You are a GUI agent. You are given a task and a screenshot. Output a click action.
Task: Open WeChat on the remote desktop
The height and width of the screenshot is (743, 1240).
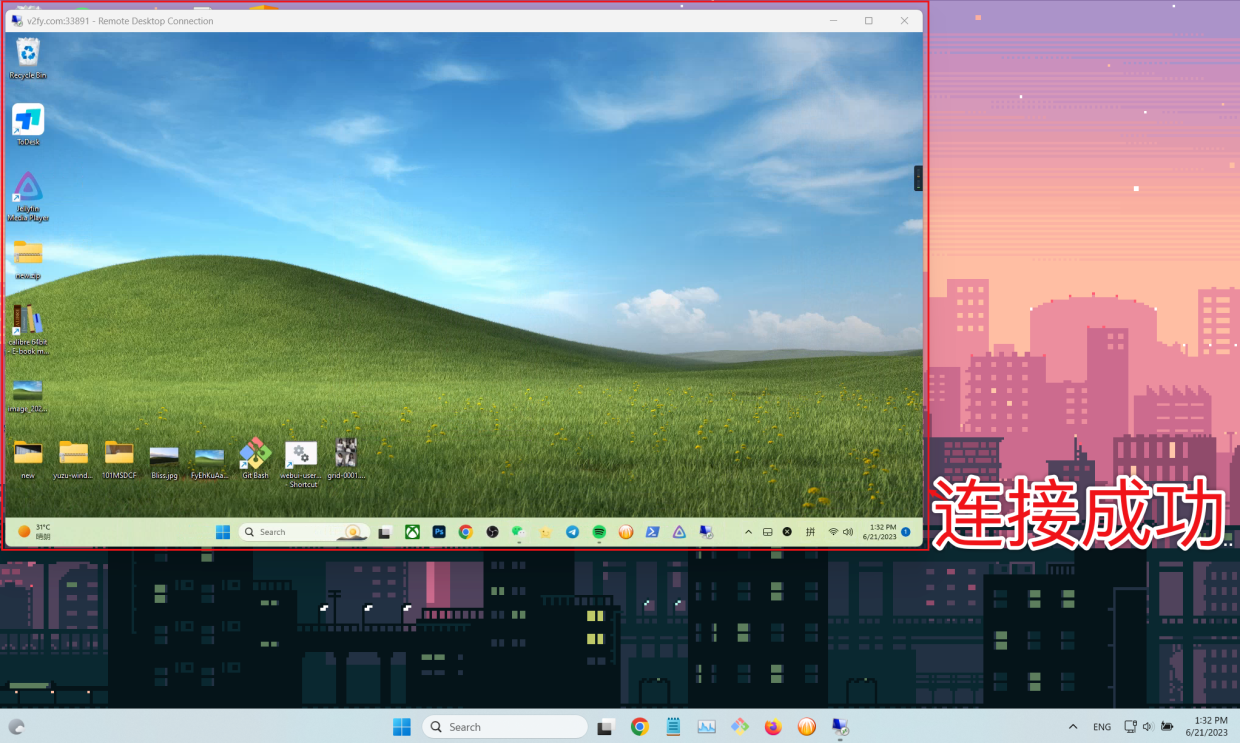(x=517, y=531)
